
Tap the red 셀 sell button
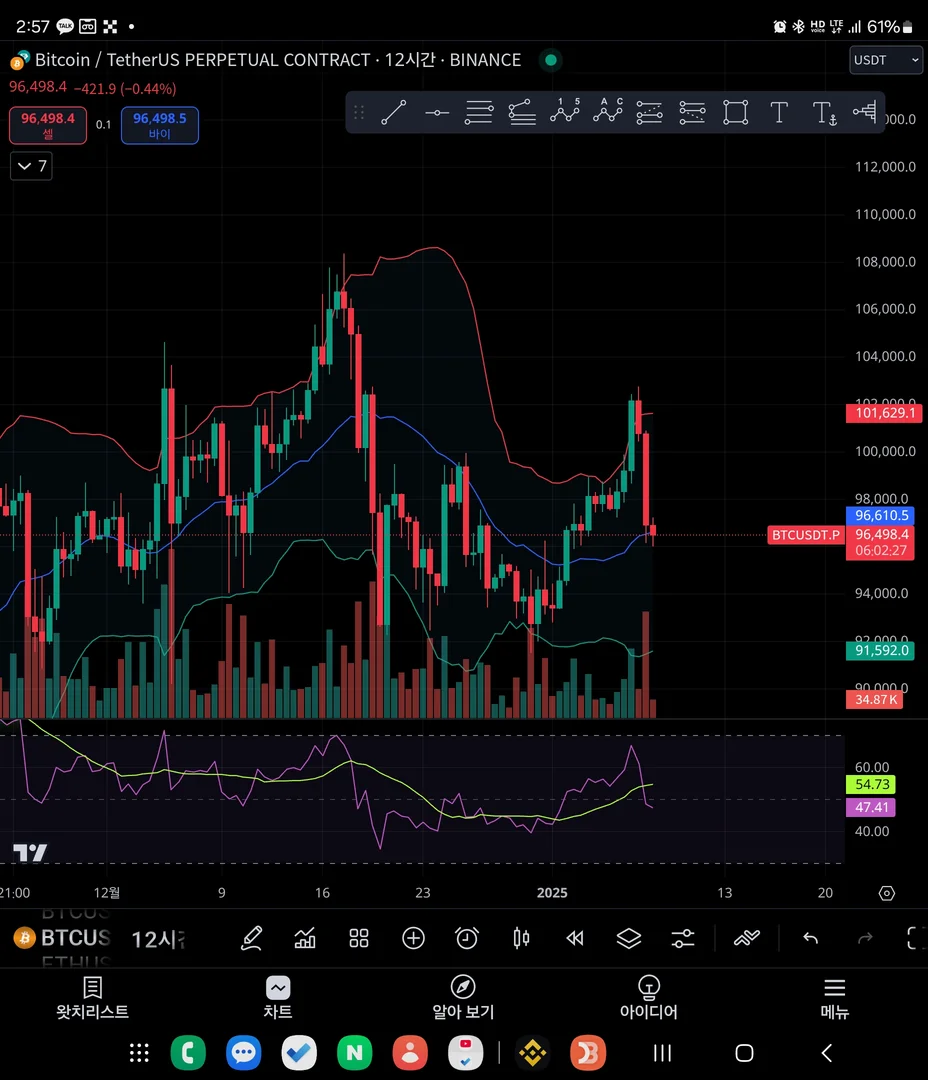[x=48, y=125]
